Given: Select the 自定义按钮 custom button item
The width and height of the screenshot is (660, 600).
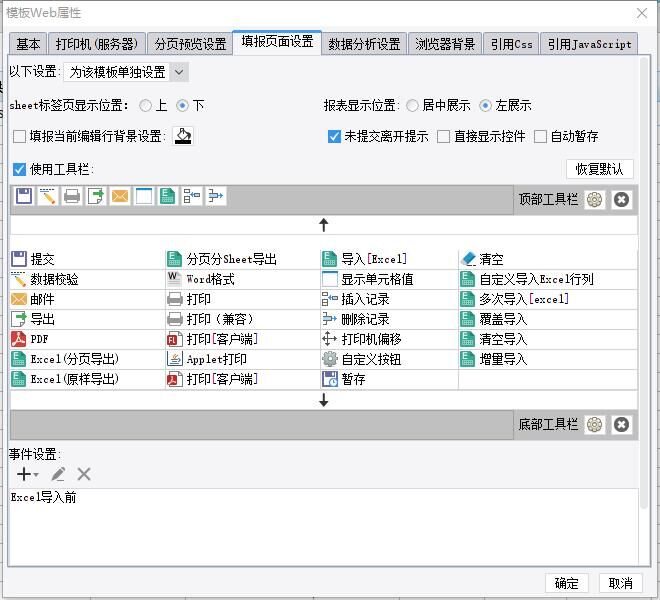Looking at the screenshot, I should pyautogui.click(x=389, y=359).
